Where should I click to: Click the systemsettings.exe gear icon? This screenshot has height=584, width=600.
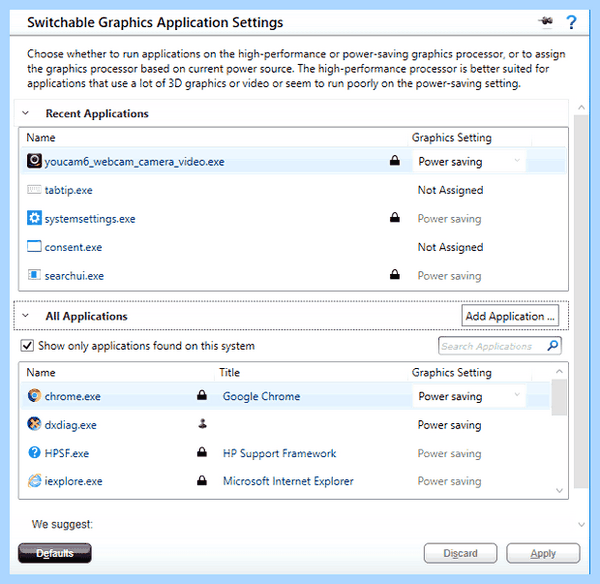tap(34, 218)
